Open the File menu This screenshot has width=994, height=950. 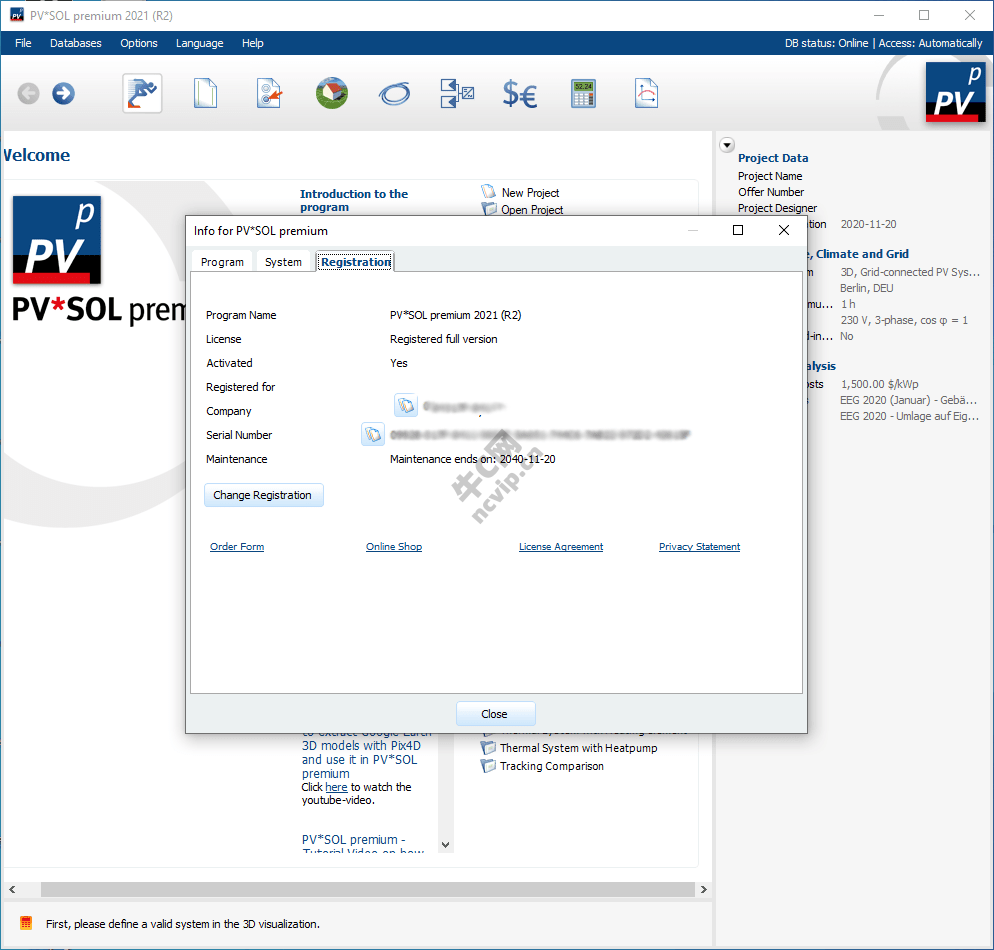coord(23,43)
